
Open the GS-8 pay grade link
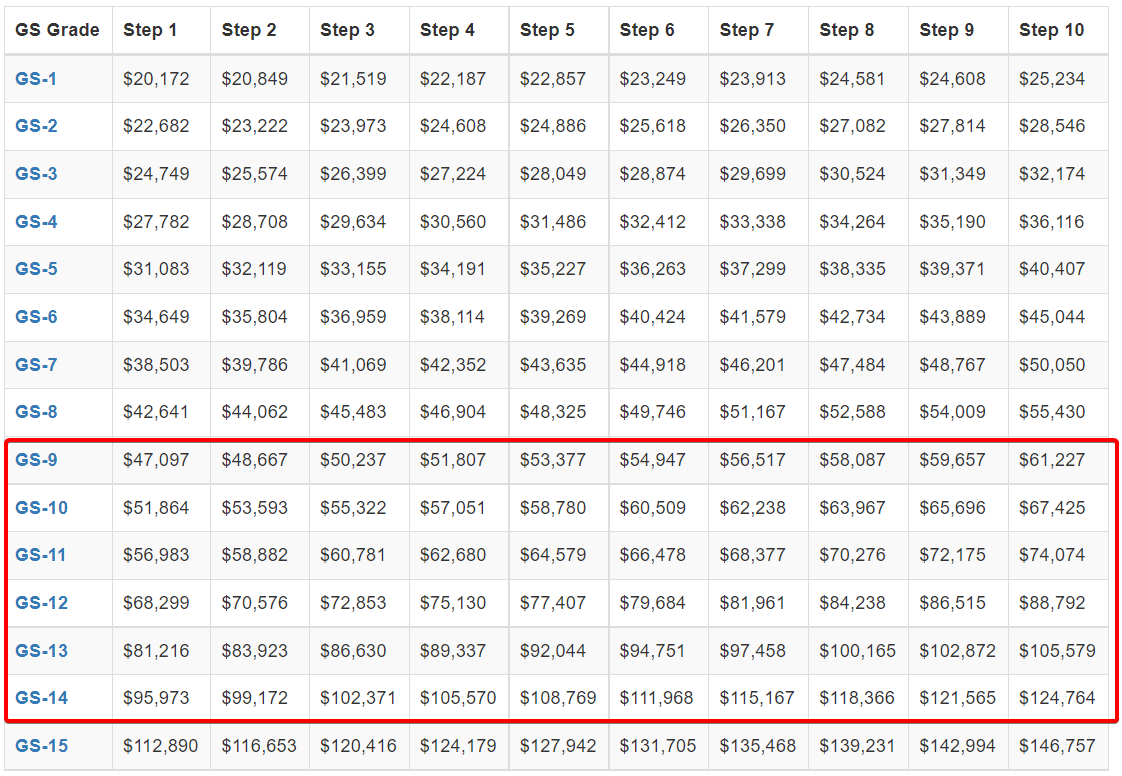(36, 412)
